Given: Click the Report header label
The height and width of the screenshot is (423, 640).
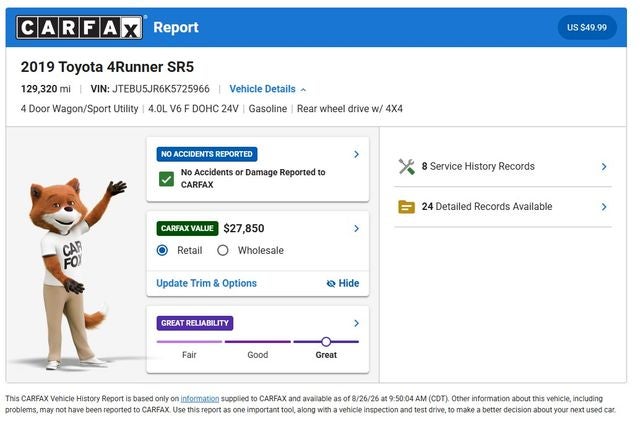Looking at the screenshot, I should coord(176,27).
